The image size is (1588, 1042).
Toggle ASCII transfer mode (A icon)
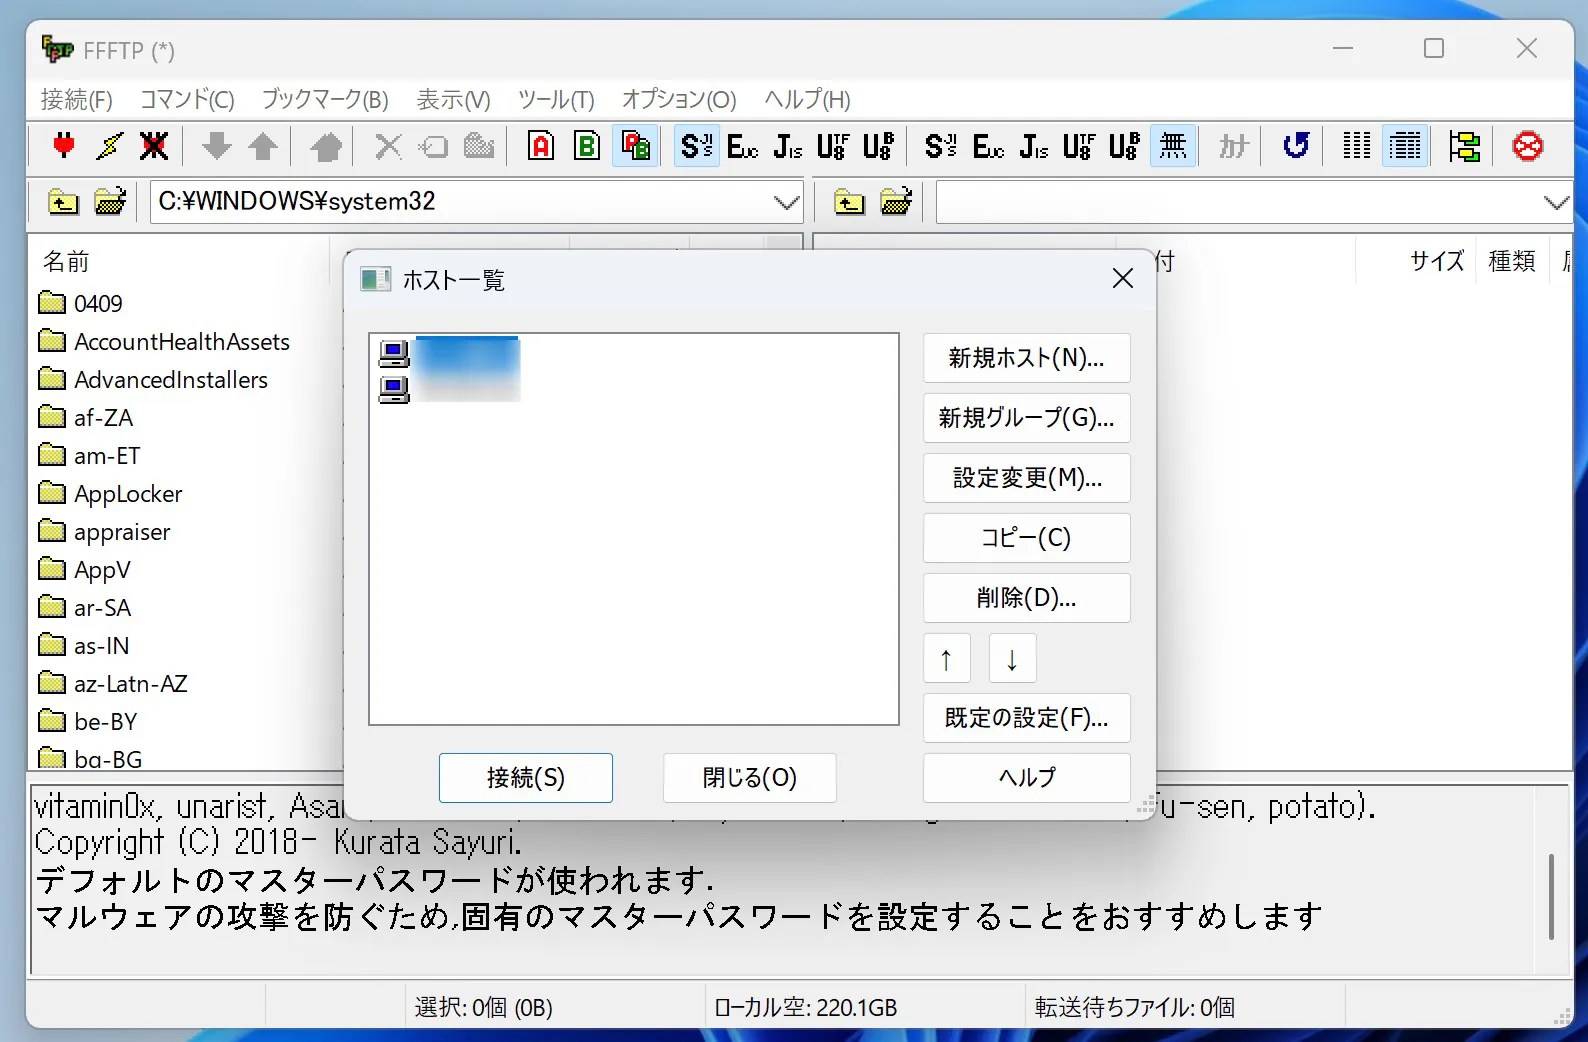[x=541, y=146]
